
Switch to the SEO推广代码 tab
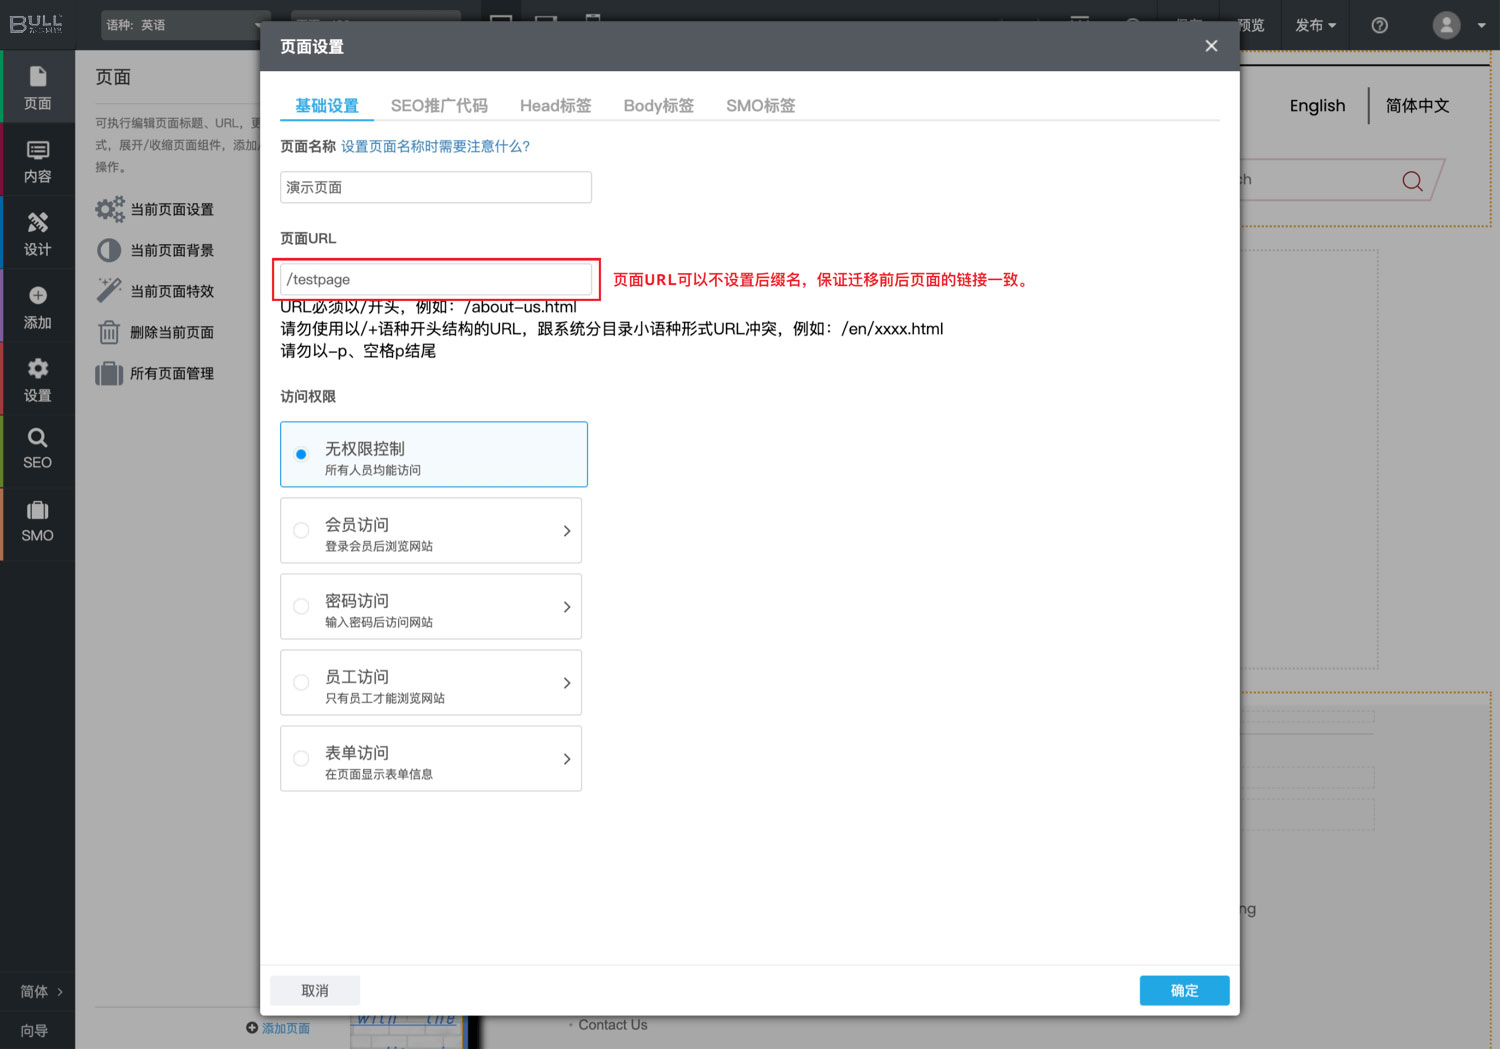(x=439, y=105)
